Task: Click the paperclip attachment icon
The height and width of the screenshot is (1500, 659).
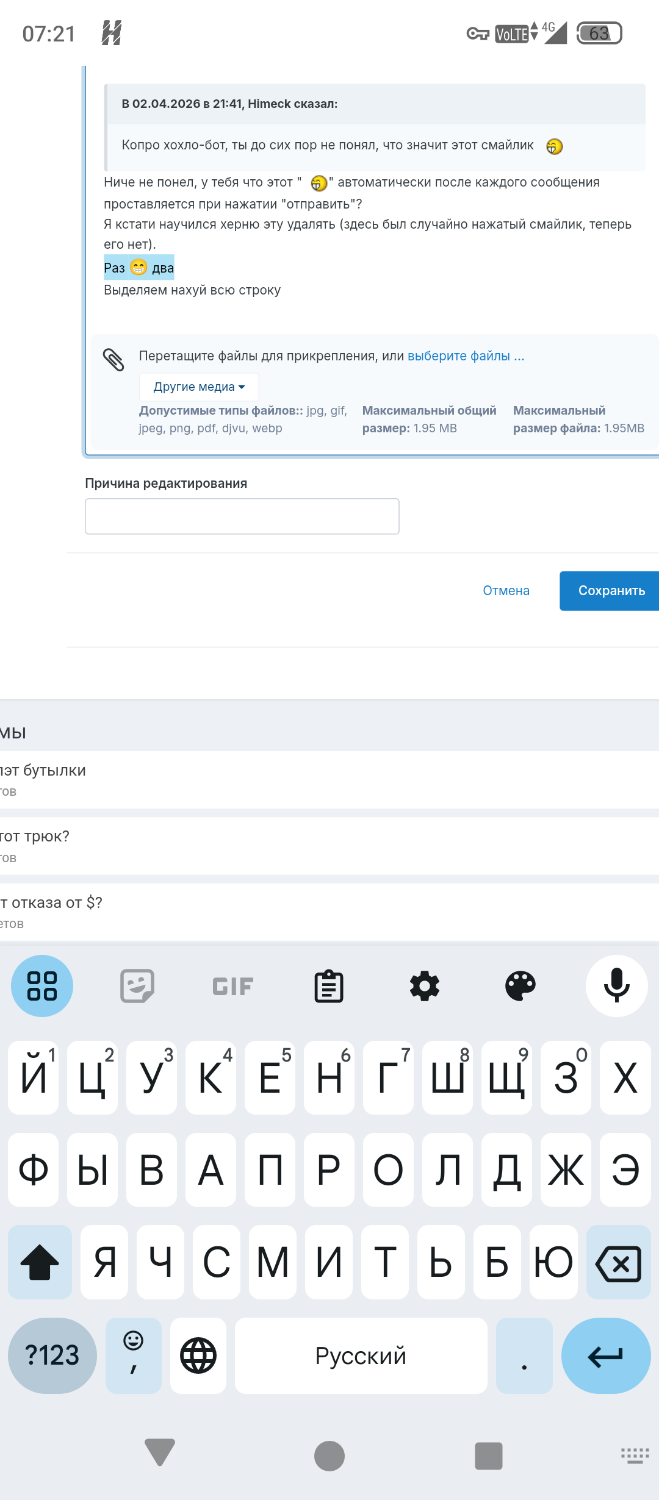Action: coord(114,359)
